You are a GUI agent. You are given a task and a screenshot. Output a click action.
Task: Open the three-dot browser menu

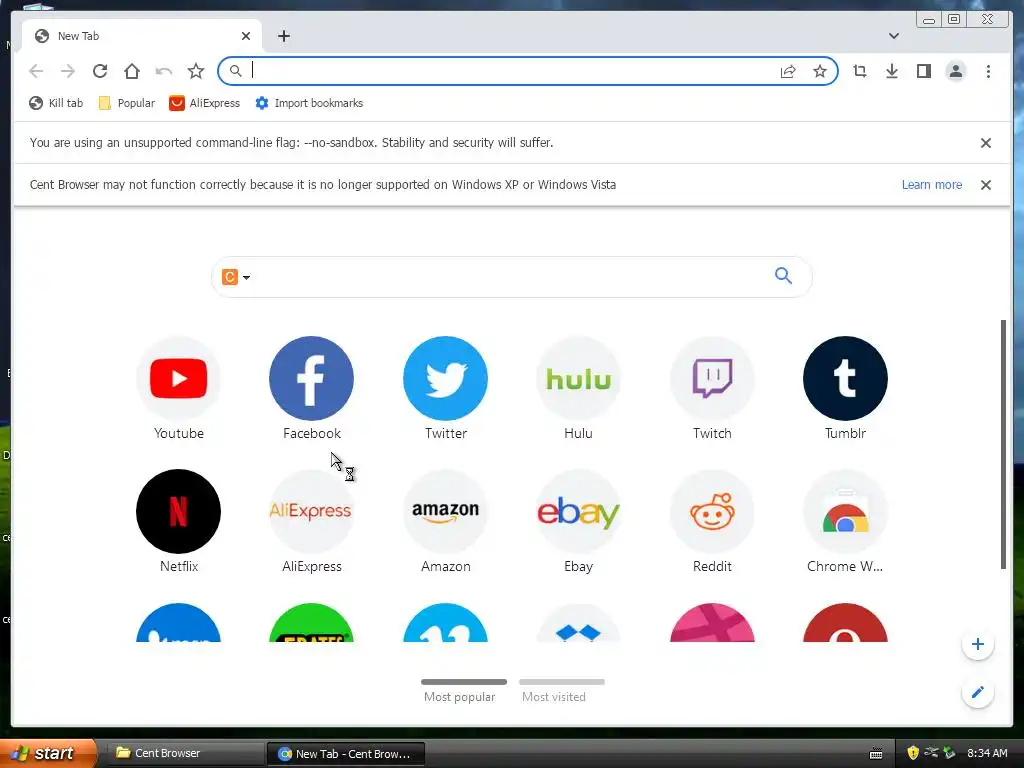click(988, 71)
